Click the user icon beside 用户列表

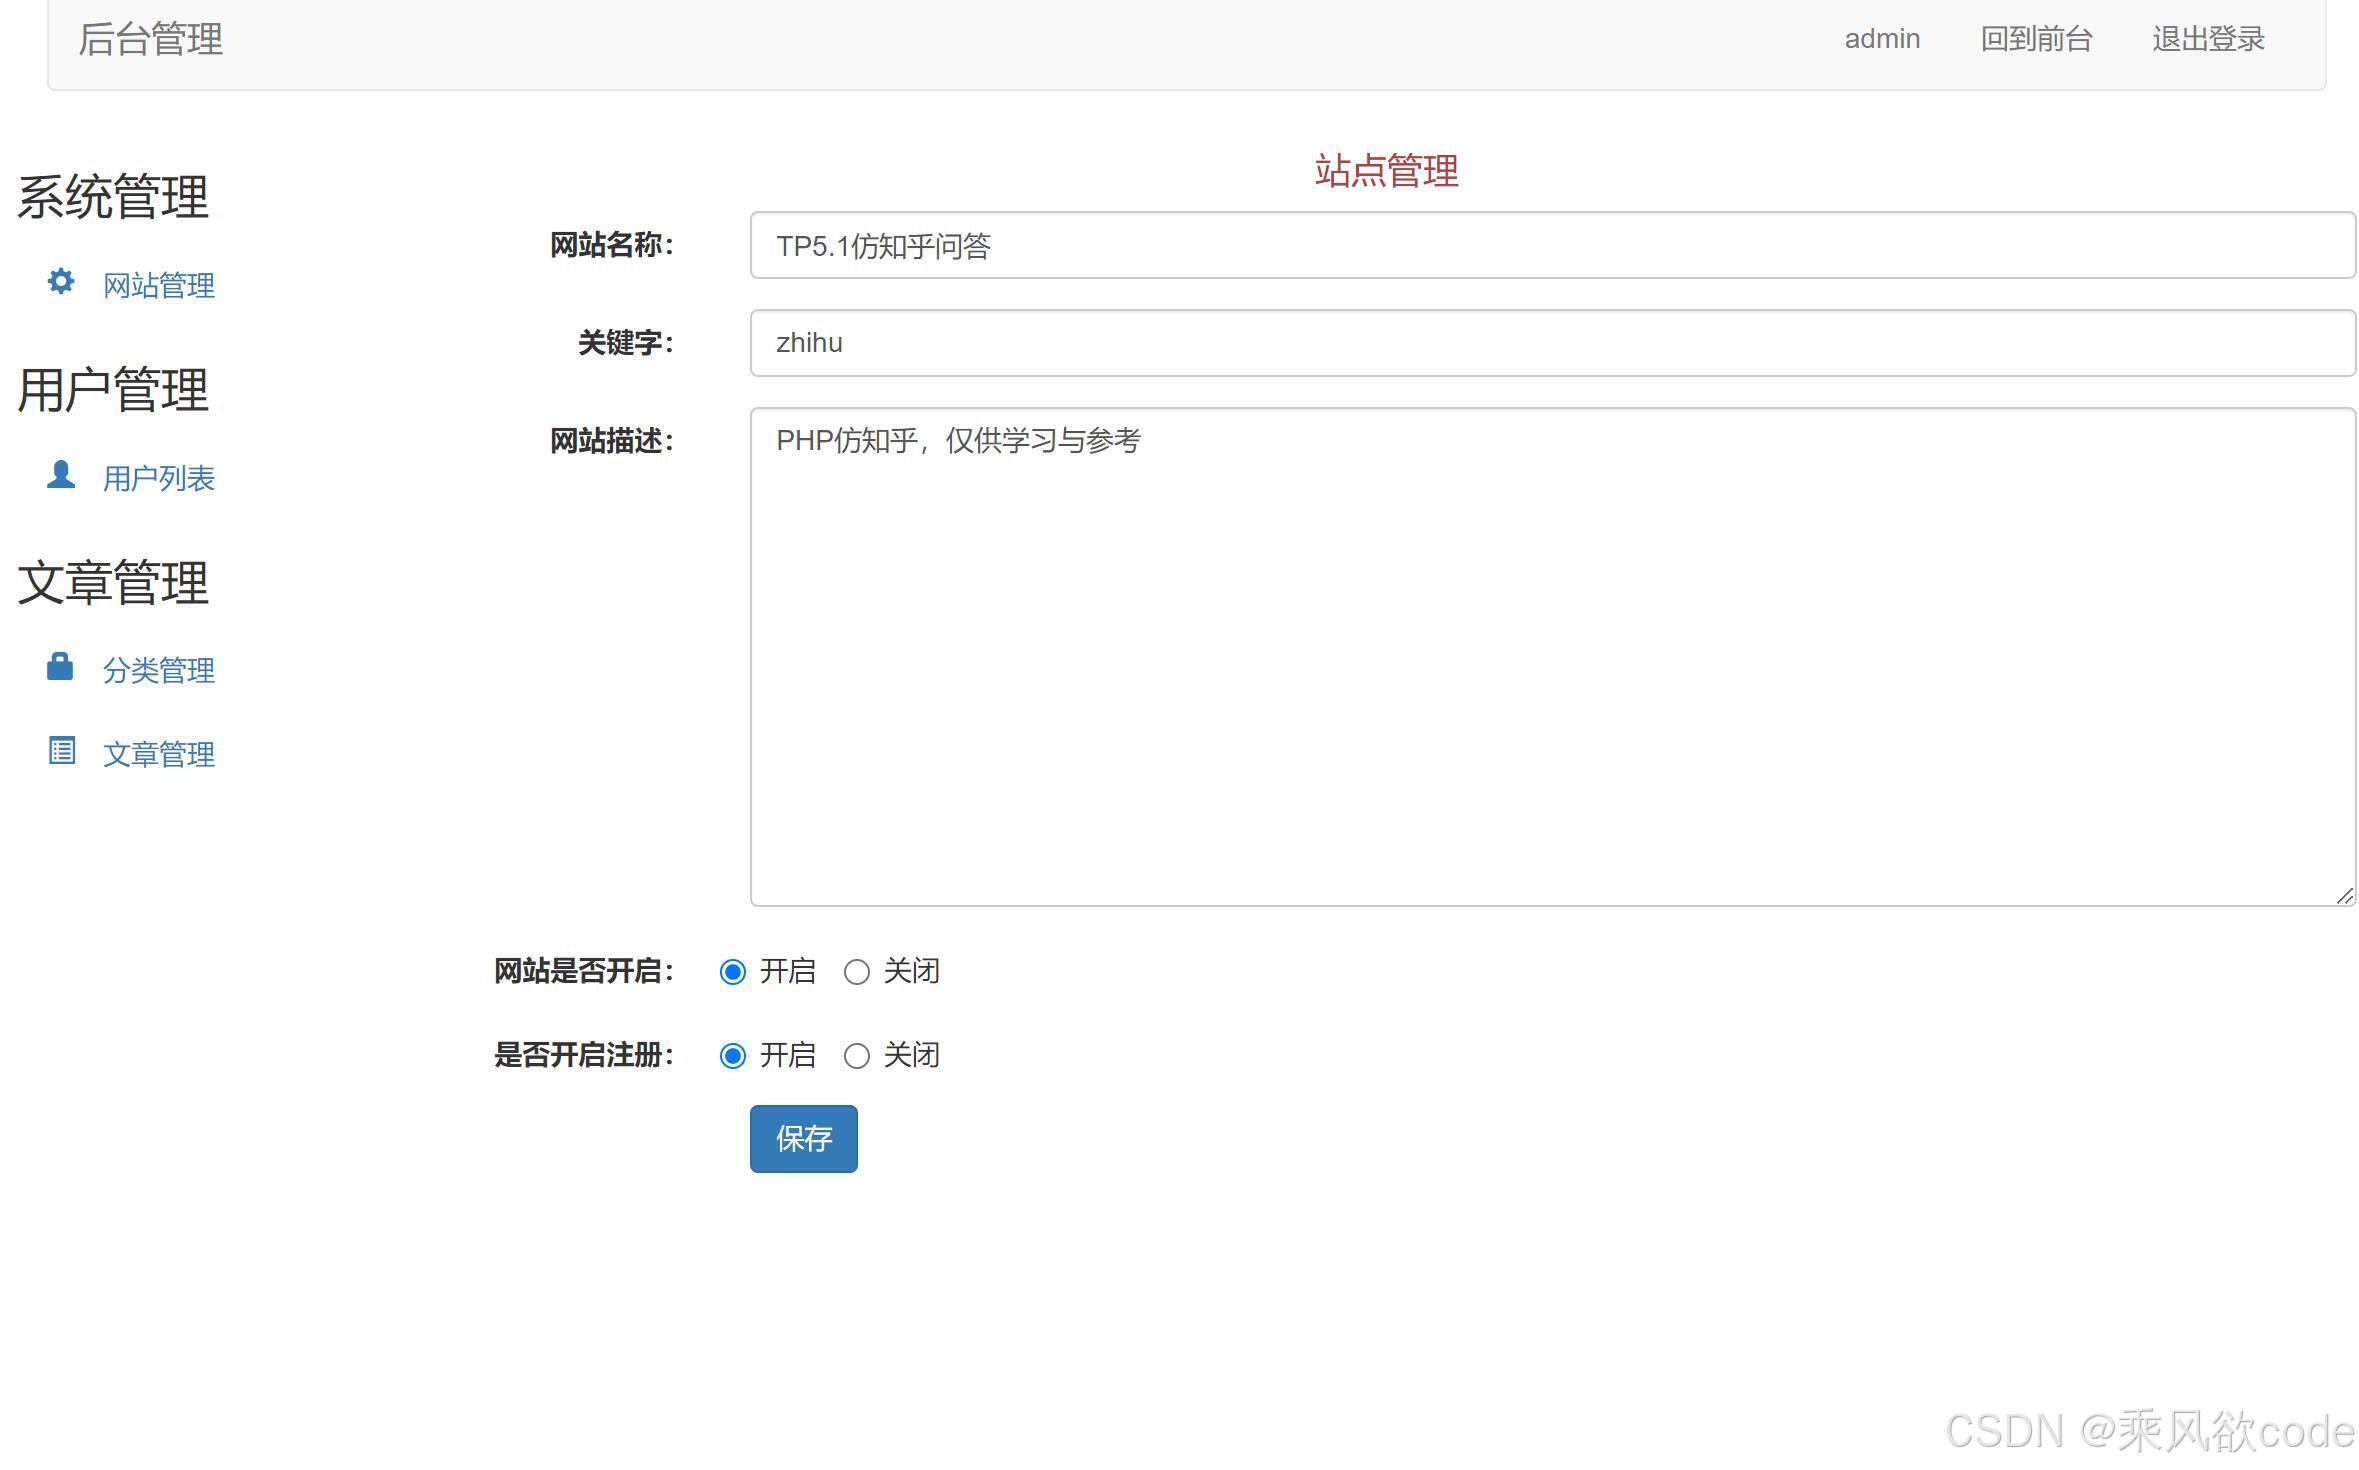[60, 475]
